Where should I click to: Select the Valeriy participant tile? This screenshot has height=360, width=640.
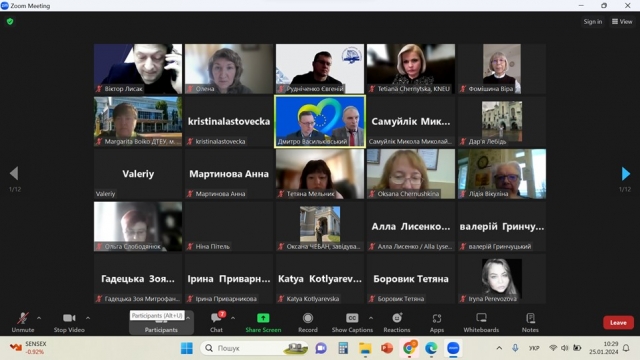click(x=138, y=174)
